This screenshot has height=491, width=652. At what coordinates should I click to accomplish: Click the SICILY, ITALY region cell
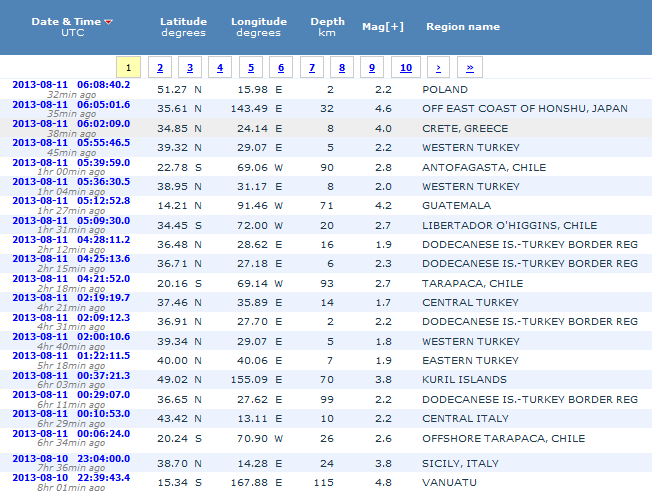[460, 464]
